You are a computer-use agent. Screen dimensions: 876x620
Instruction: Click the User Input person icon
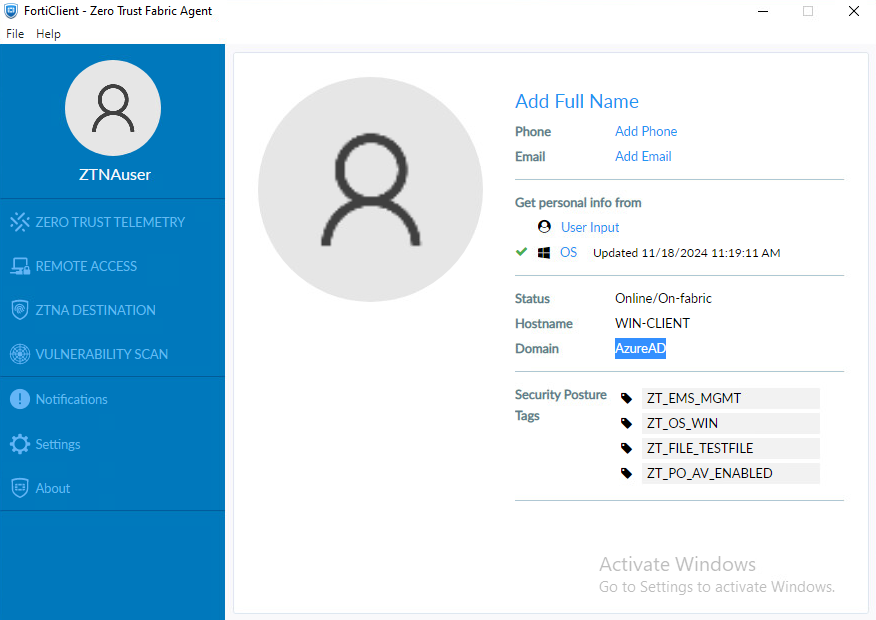tap(544, 227)
